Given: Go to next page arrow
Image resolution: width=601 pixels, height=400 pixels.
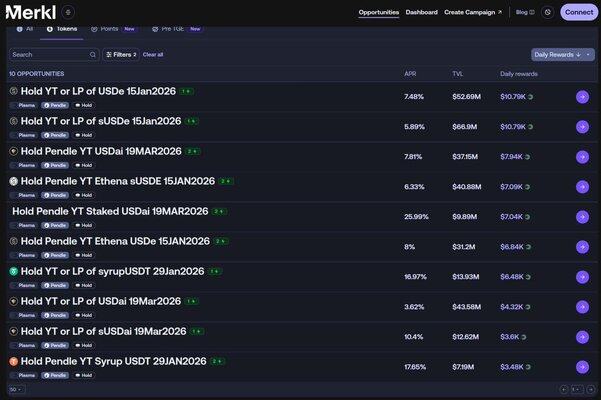Looking at the screenshot, I should click(591, 389).
